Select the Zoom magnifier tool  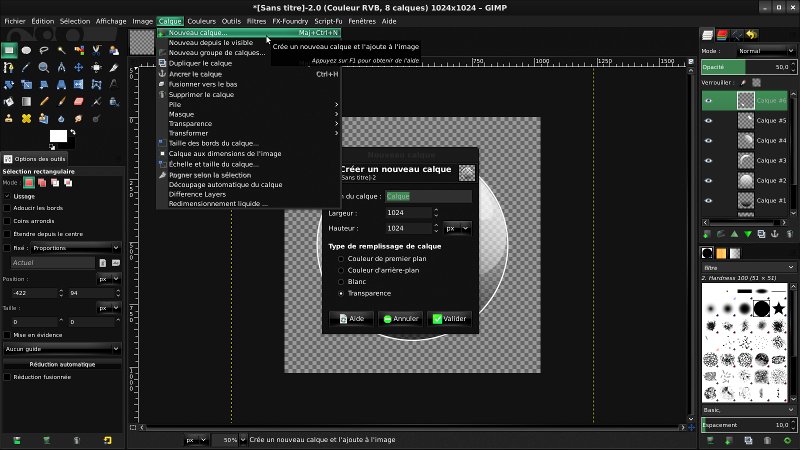[44, 67]
